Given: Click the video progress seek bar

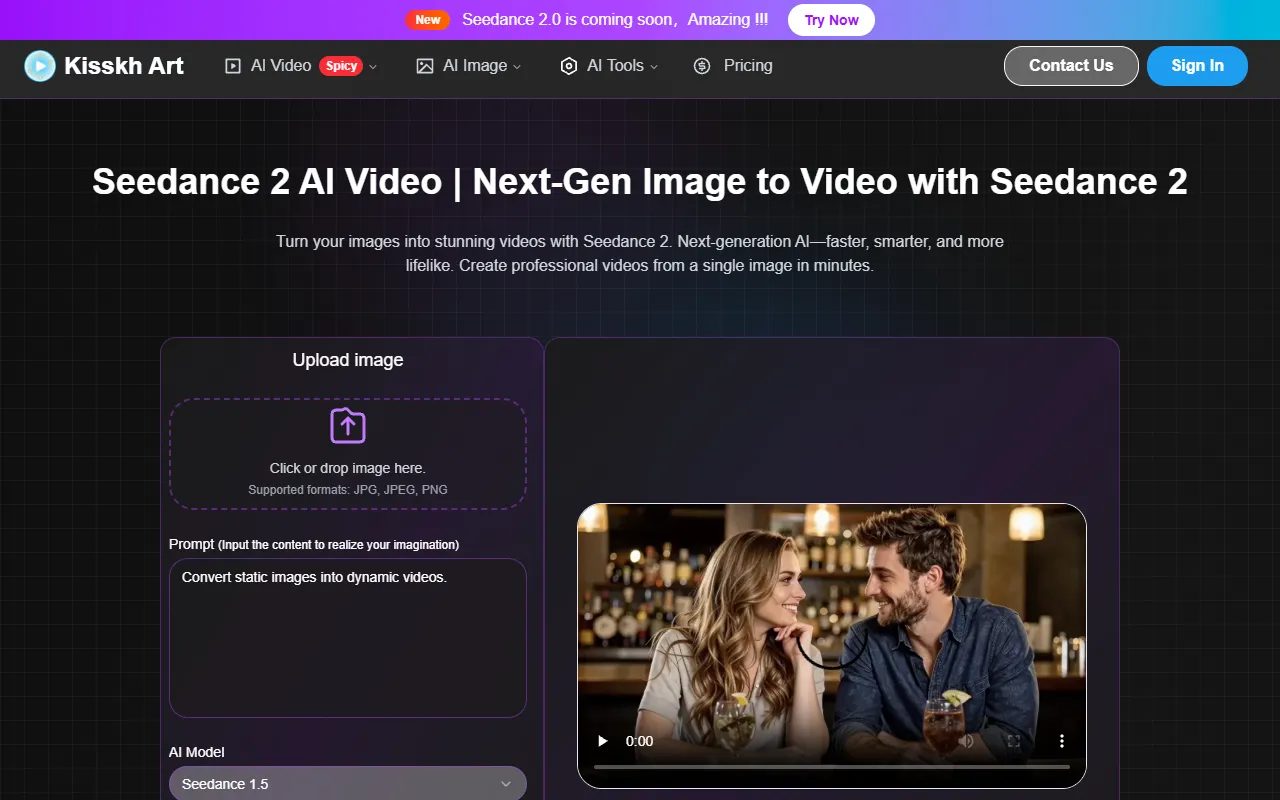Looking at the screenshot, I should pos(831,767).
